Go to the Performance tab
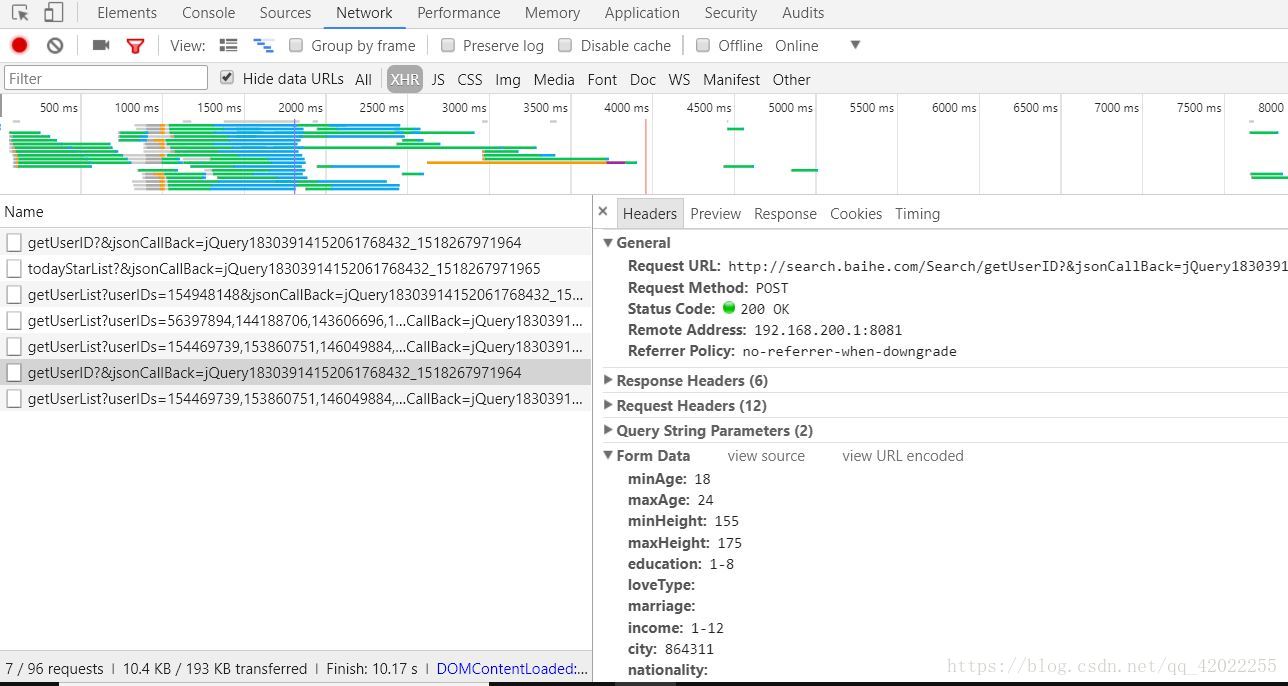The width and height of the screenshot is (1288, 686). pyautogui.click(x=459, y=13)
